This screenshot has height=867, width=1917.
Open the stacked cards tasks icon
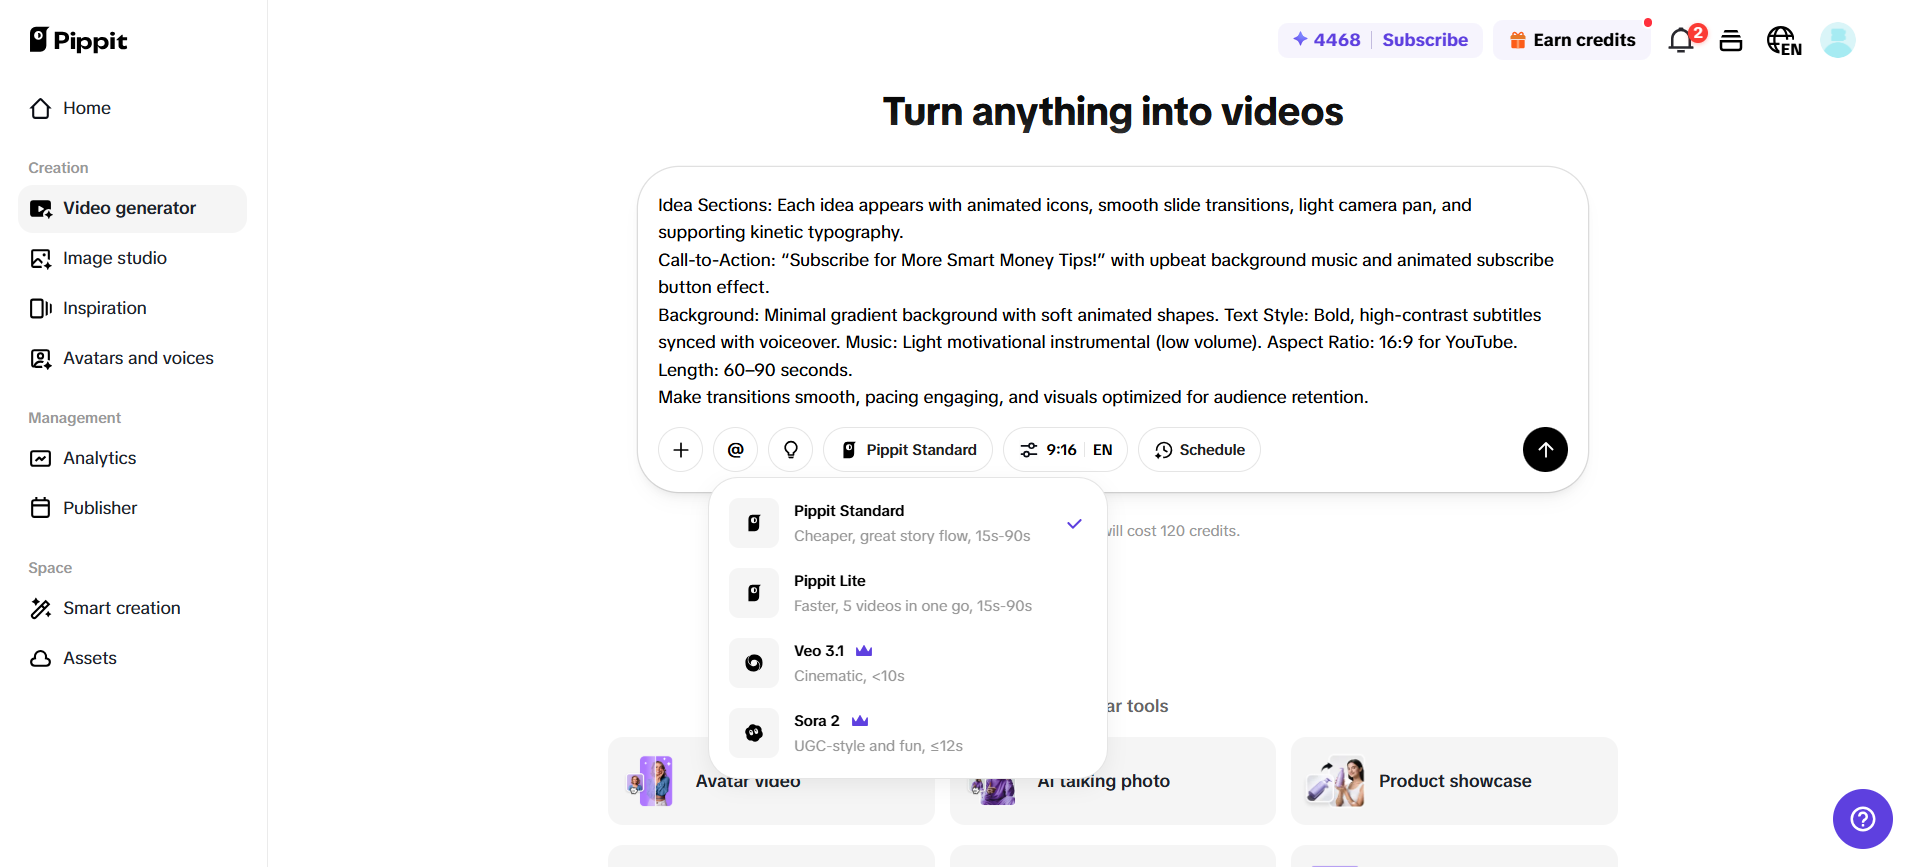(x=1731, y=40)
